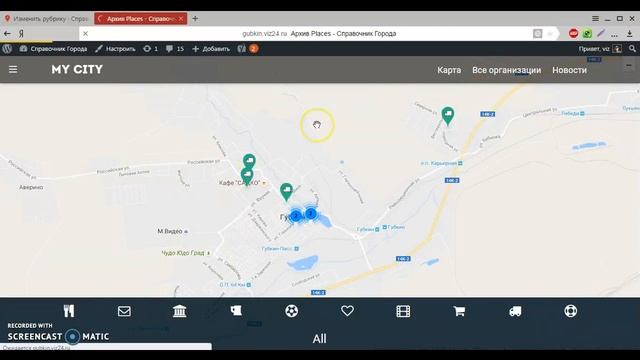Select the heart category icon

click(347, 311)
